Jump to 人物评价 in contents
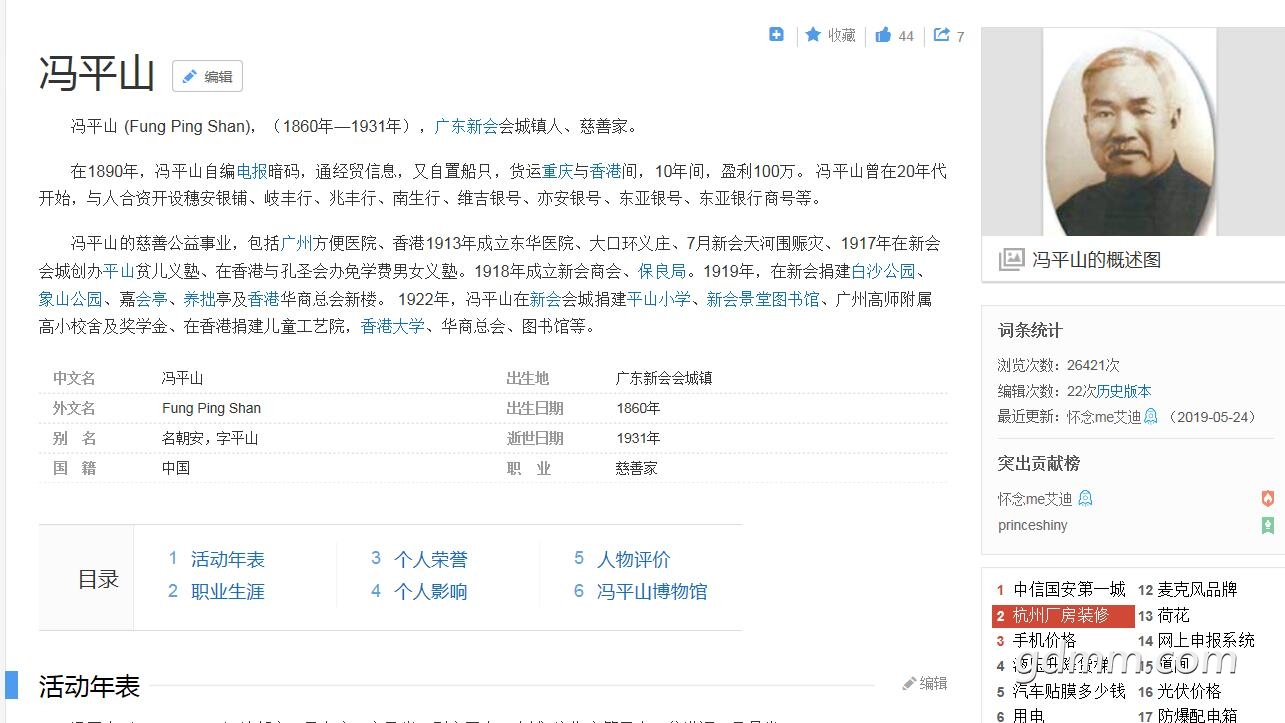 (x=633, y=559)
